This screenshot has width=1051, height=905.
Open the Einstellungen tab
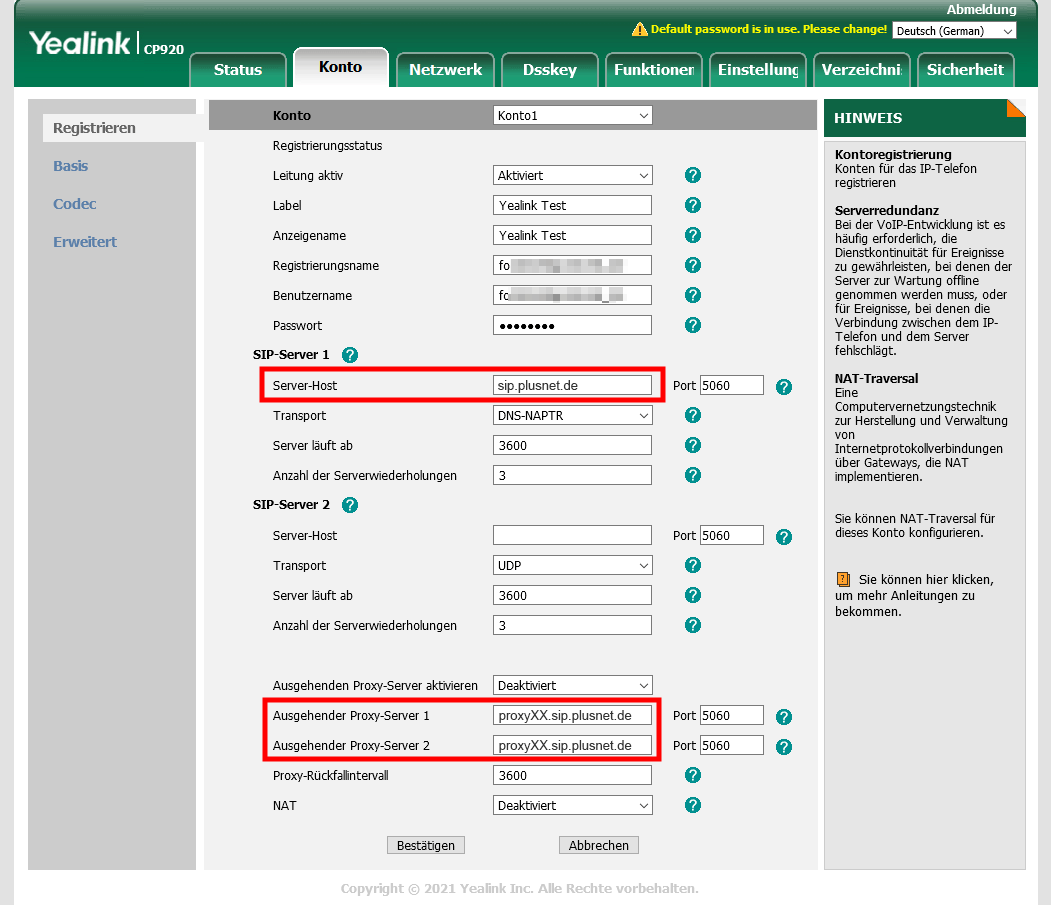[758, 70]
